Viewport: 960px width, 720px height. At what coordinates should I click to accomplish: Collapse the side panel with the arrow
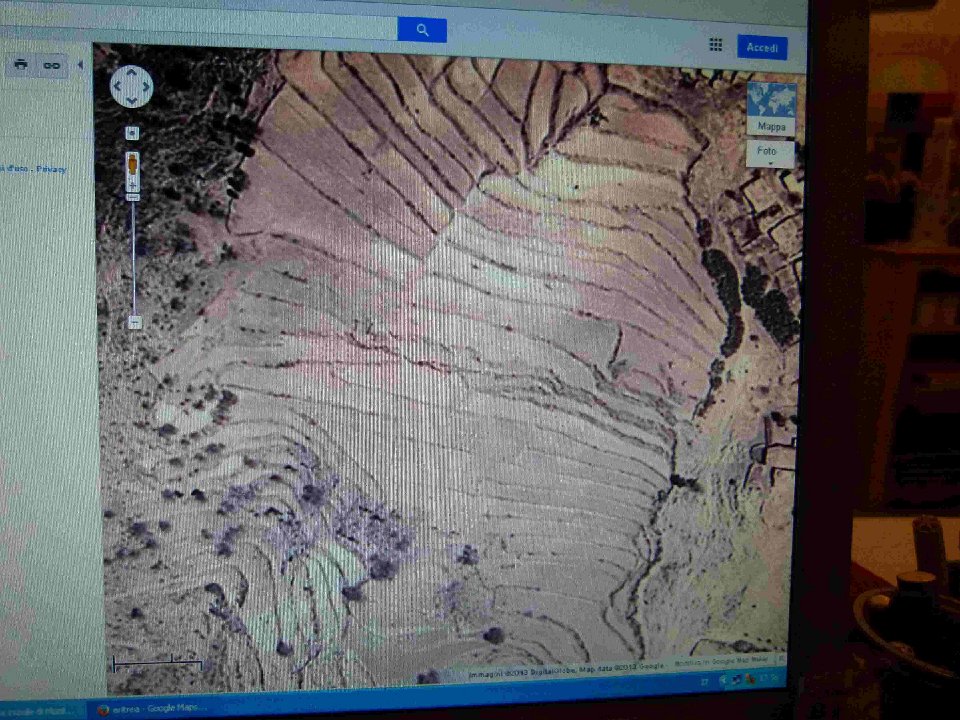[x=80, y=64]
